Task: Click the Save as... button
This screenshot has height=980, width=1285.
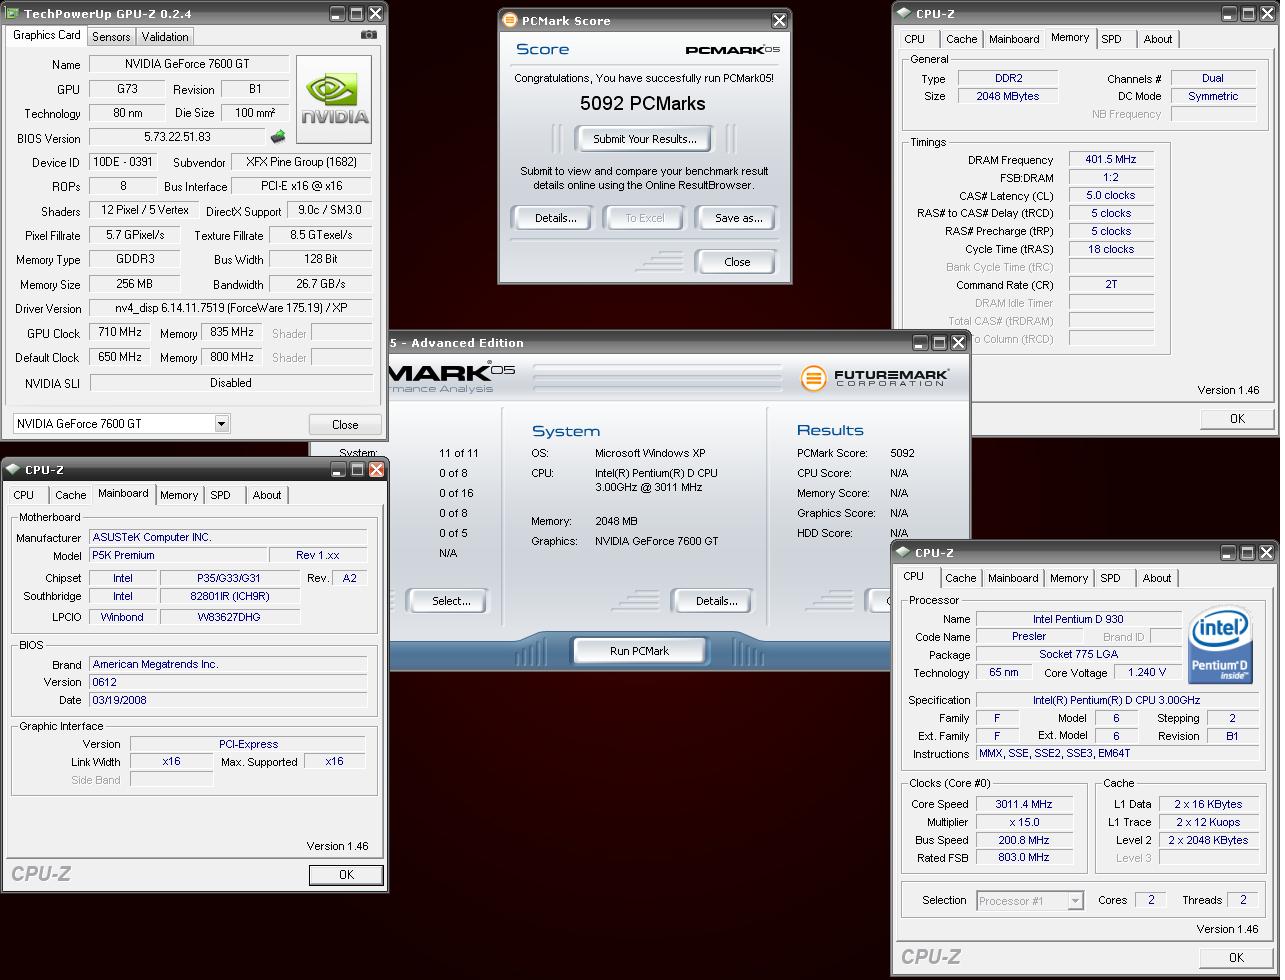Action: [738, 218]
